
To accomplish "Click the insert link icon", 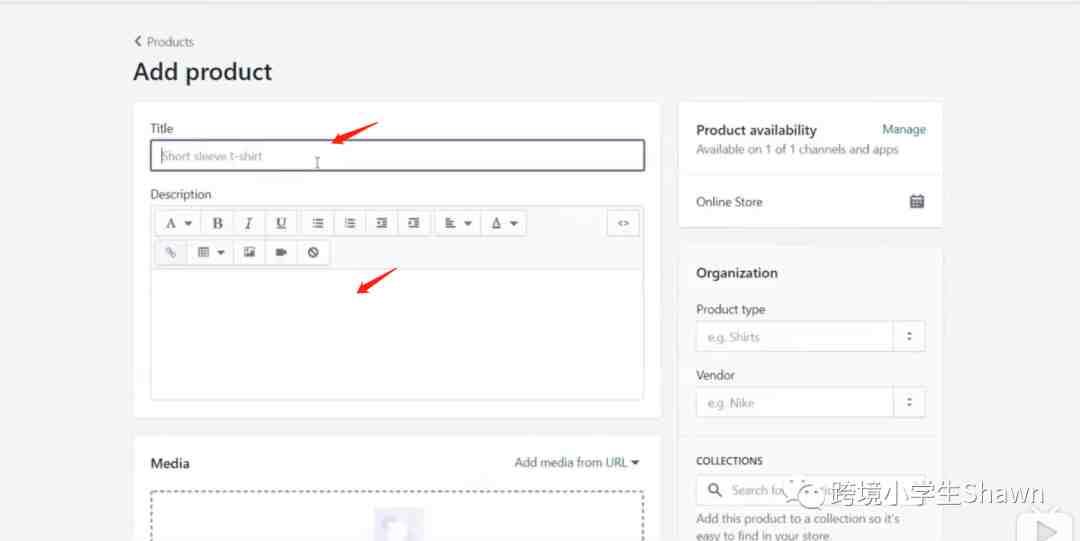I will pos(170,253).
